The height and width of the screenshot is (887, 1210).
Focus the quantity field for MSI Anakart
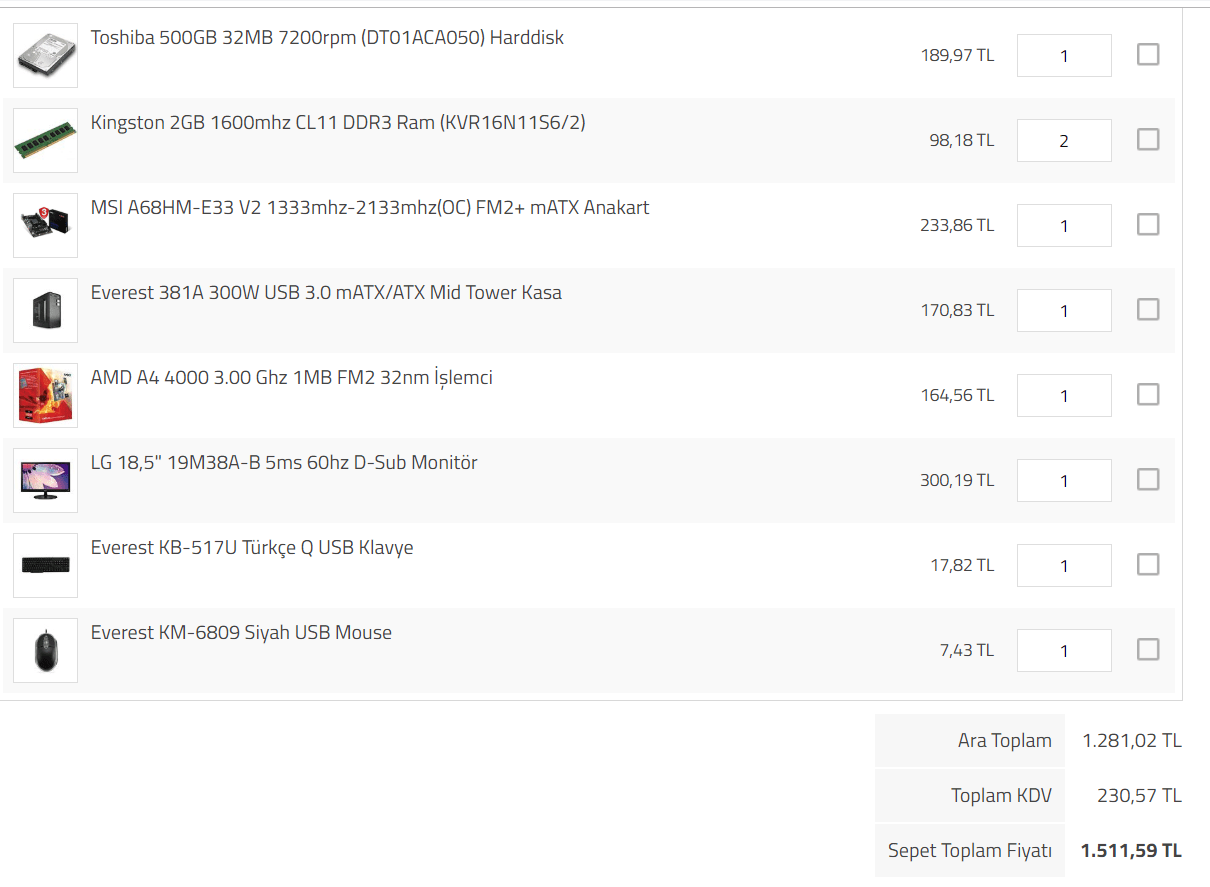pyautogui.click(x=1063, y=226)
